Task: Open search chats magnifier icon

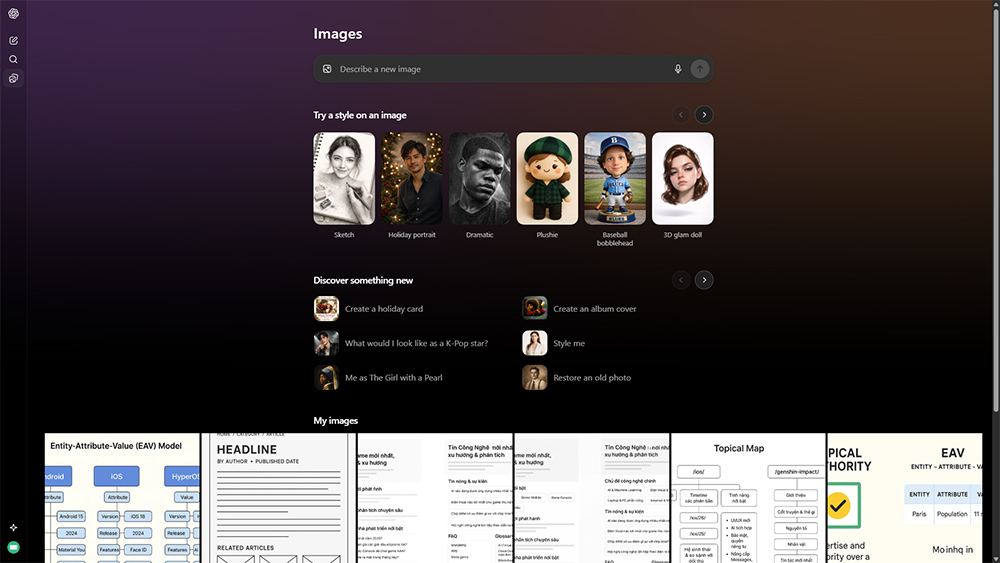Action: [13, 59]
